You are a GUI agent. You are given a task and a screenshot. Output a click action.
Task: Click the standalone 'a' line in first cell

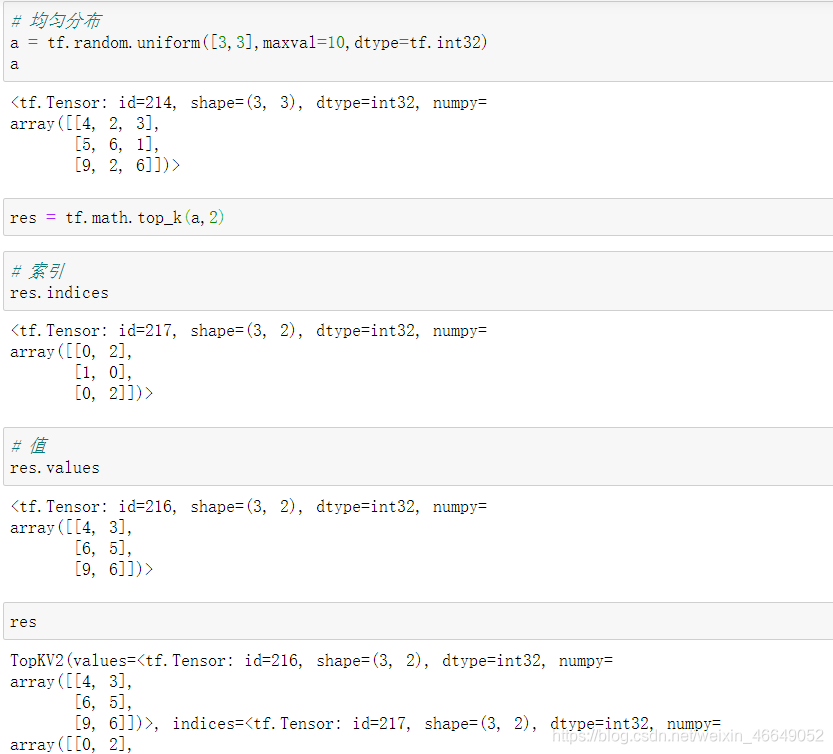click(x=14, y=65)
